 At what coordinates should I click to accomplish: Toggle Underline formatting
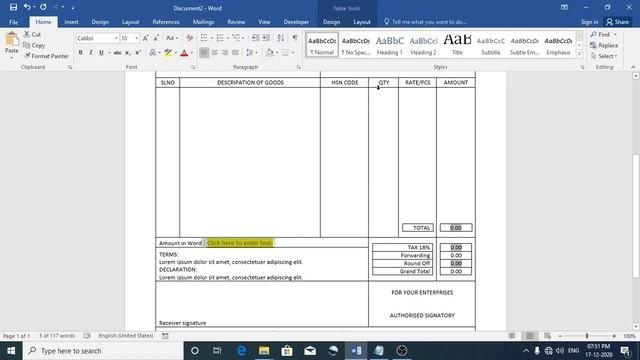click(x=101, y=53)
